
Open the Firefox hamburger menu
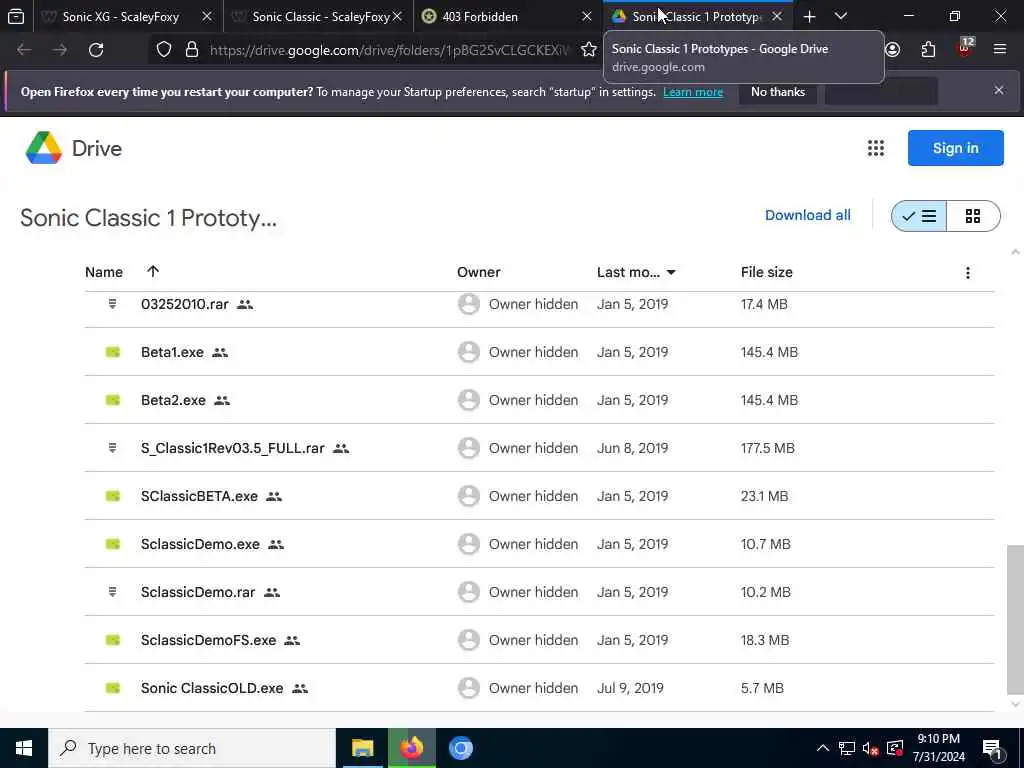(x=1000, y=50)
